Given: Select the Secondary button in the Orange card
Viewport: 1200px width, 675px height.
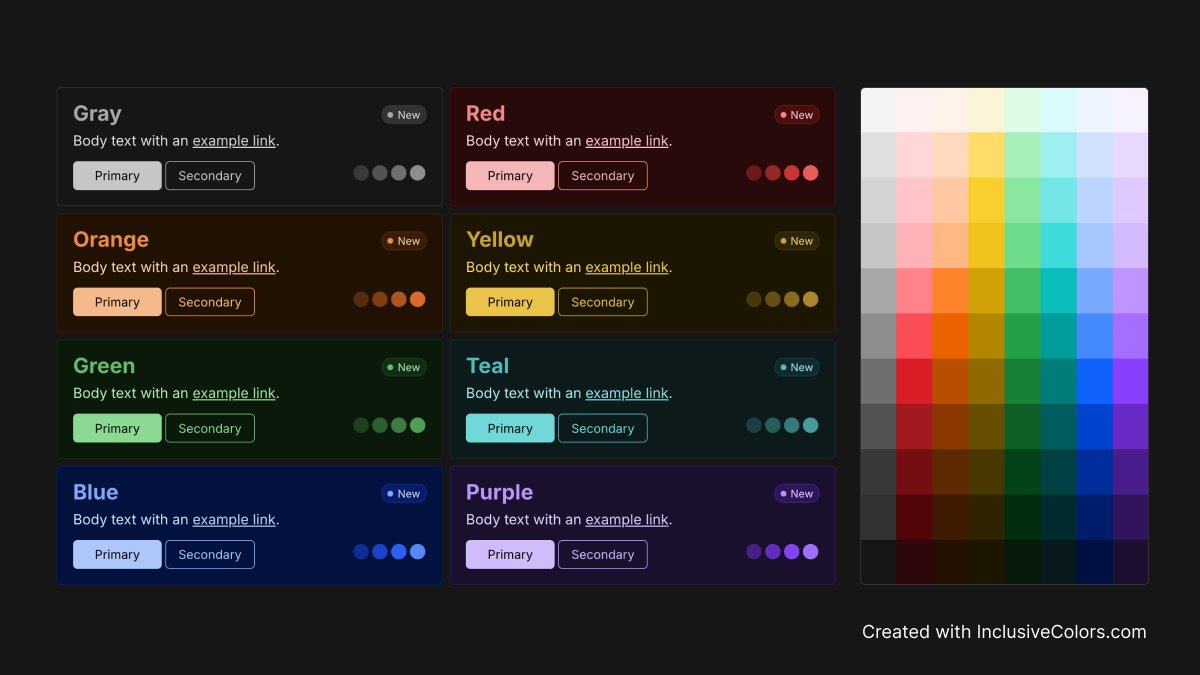Looking at the screenshot, I should (x=210, y=302).
